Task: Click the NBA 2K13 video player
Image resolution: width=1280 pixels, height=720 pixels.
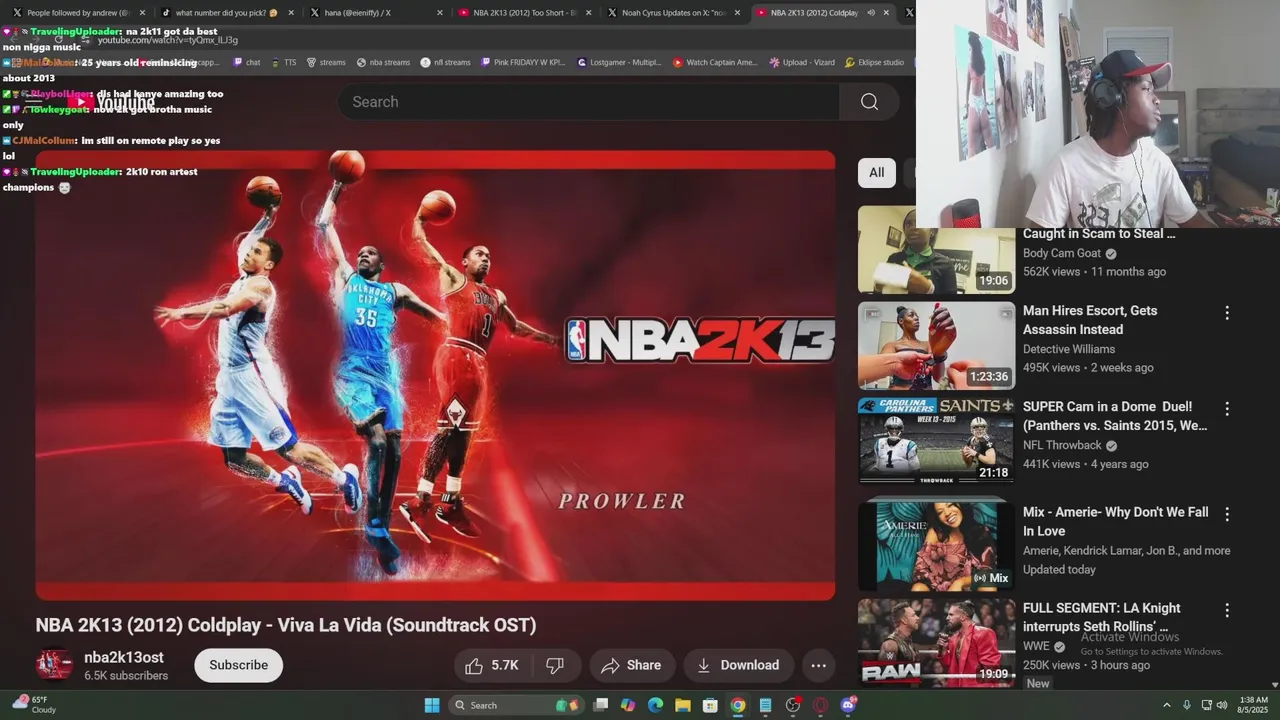Action: click(435, 375)
